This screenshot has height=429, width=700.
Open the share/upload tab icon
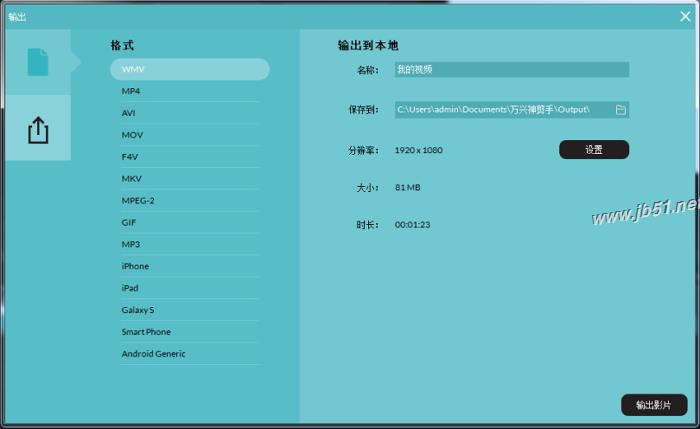click(x=38, y=130)
